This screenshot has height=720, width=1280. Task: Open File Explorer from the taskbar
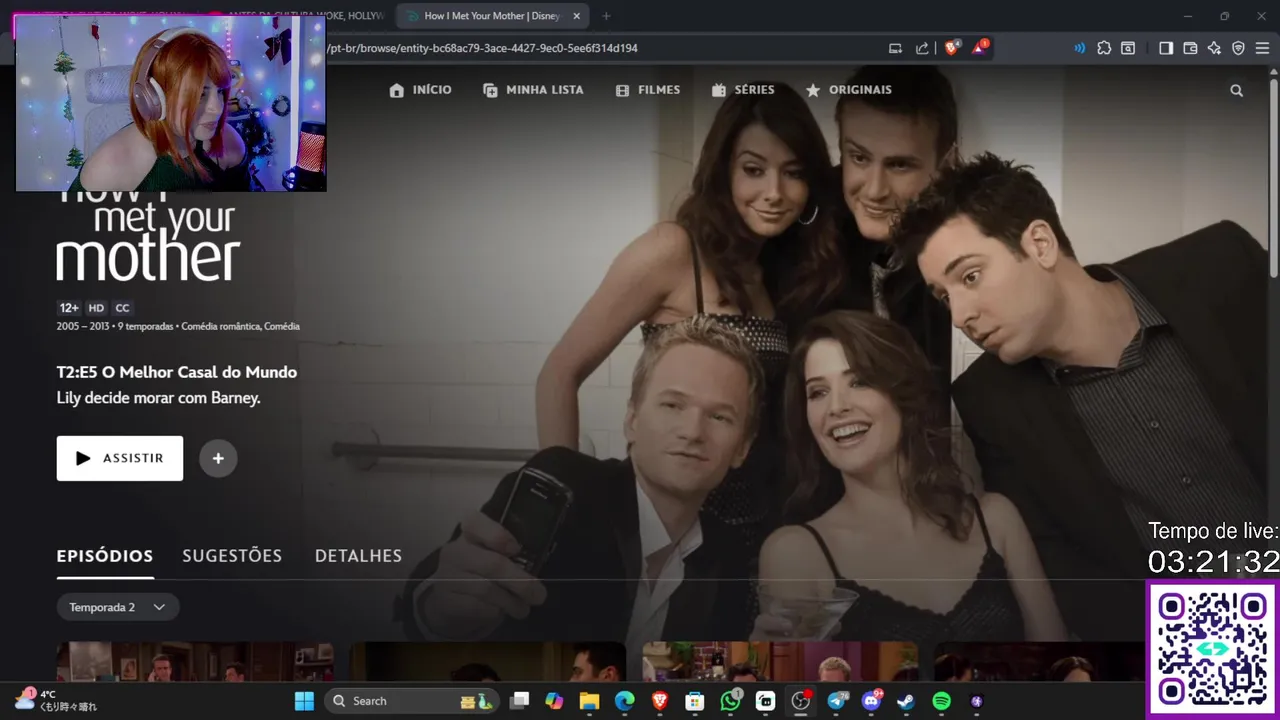point(589,701)
